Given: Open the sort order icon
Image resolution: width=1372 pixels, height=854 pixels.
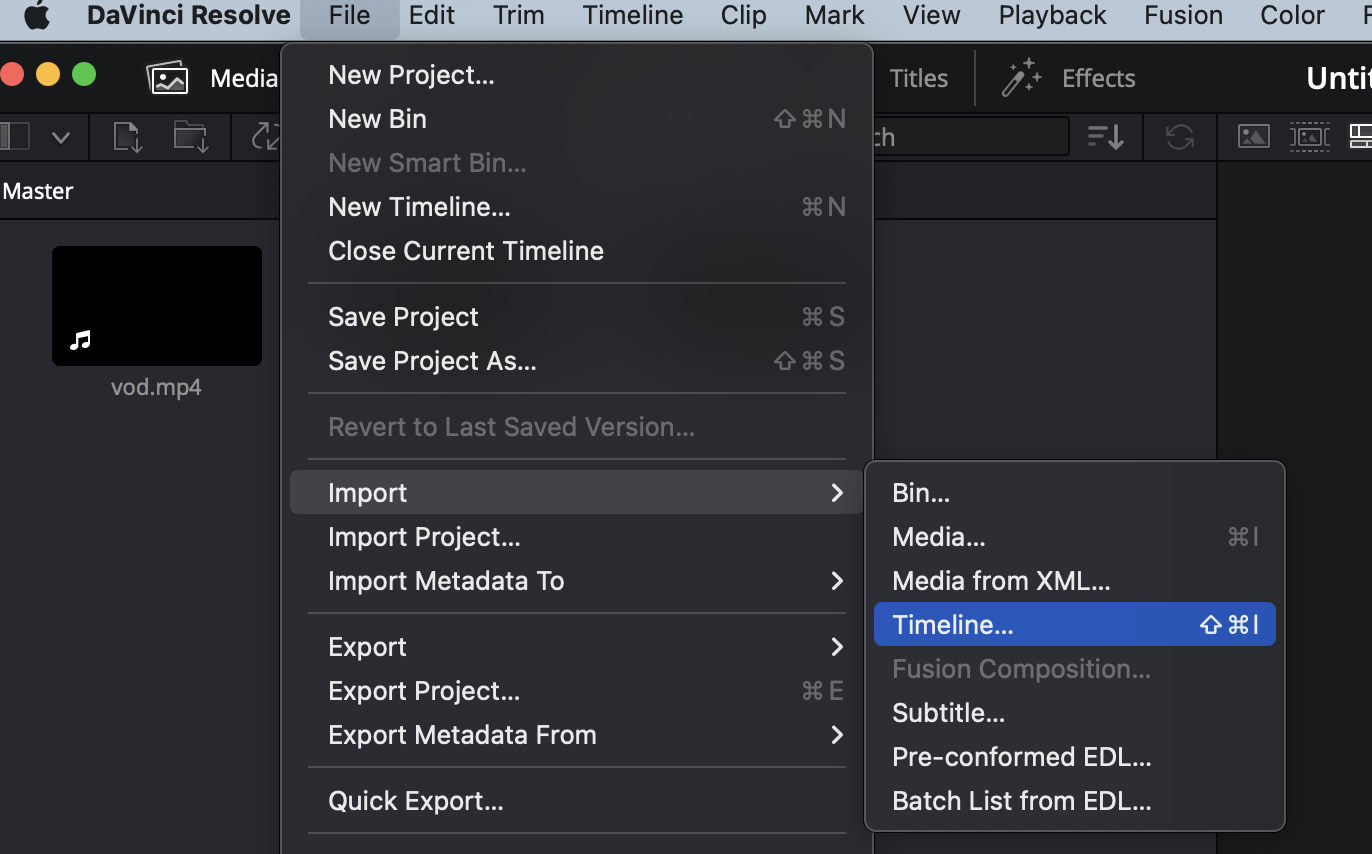Looking at the screenshot, I should (x=1105, y=137).
